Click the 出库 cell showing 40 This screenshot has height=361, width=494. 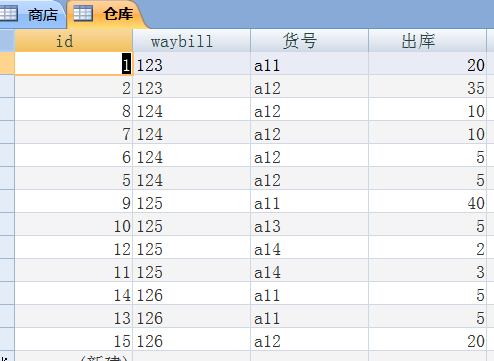coord(427,201)
